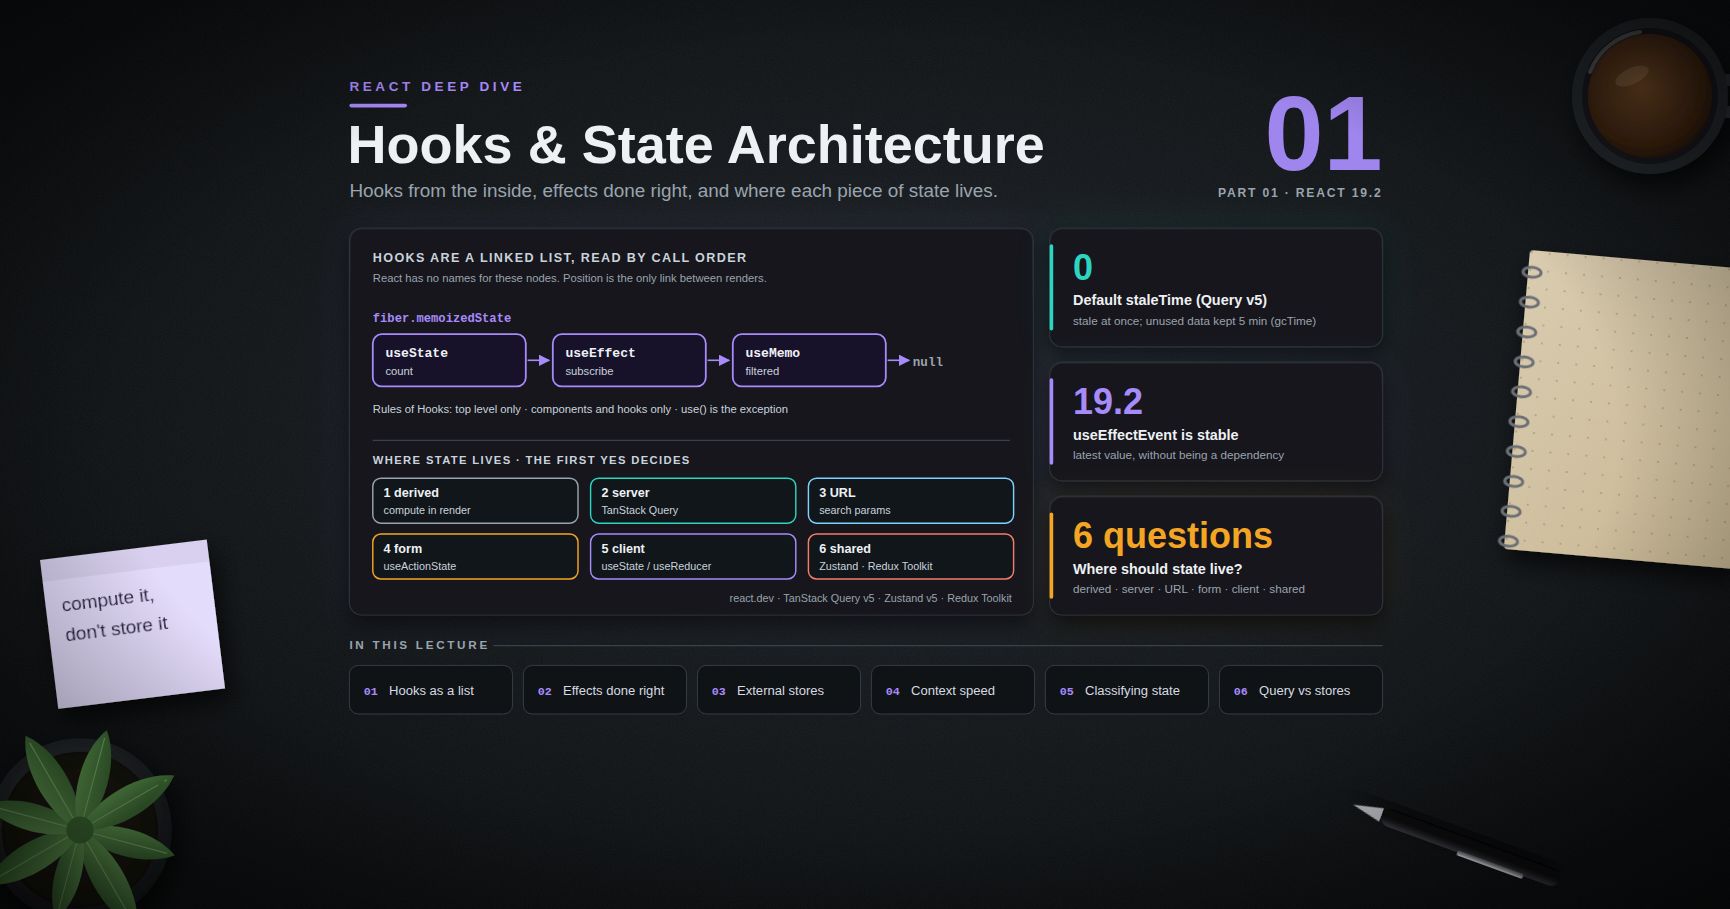This screenshot has height=909, width=1730.
Task: Click the subtitle 'Hooks from the inside…'
Action: pyautogui.click(x=673, y=191)
